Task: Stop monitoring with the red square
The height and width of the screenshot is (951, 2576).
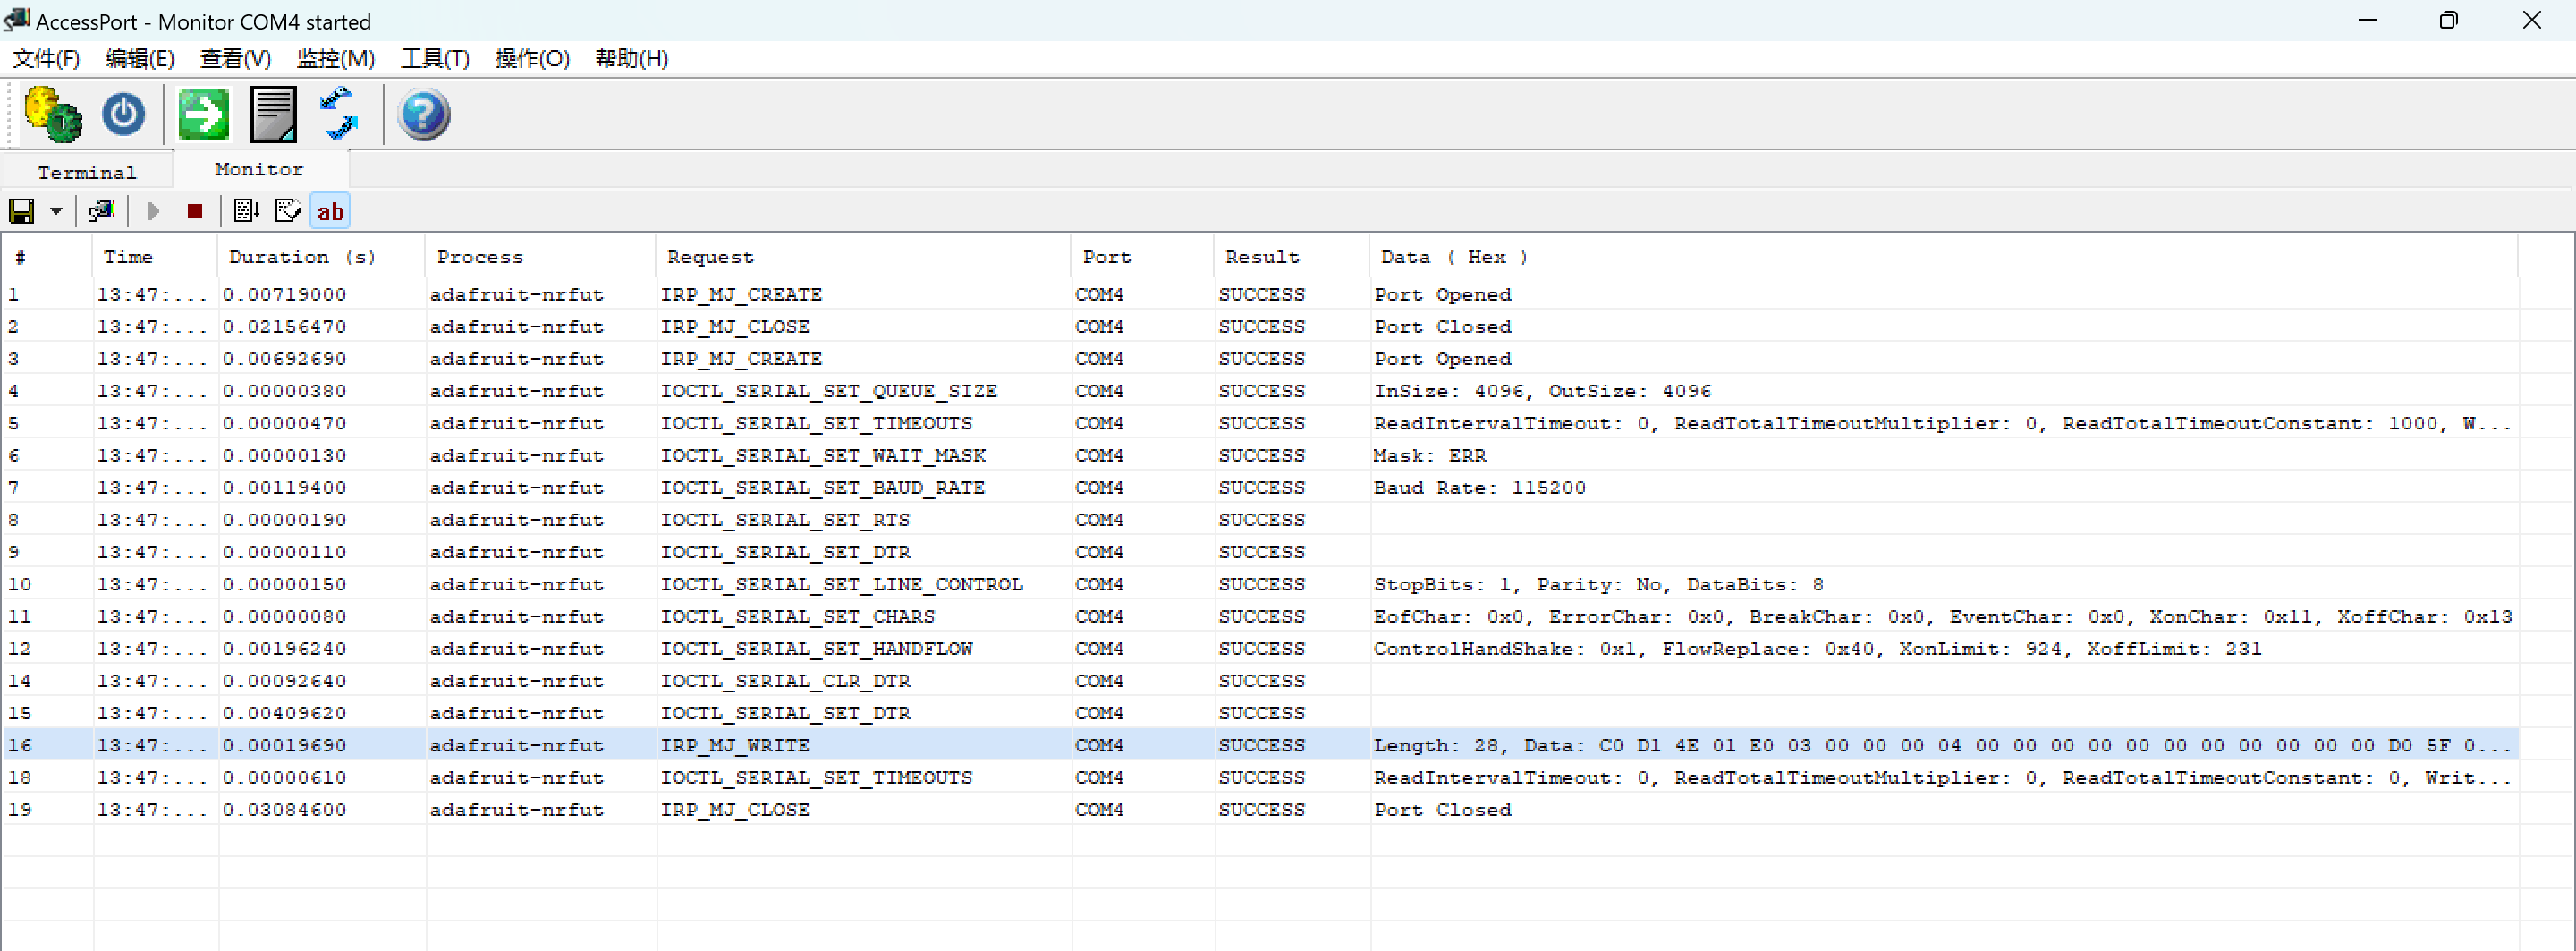Action: 195,211
